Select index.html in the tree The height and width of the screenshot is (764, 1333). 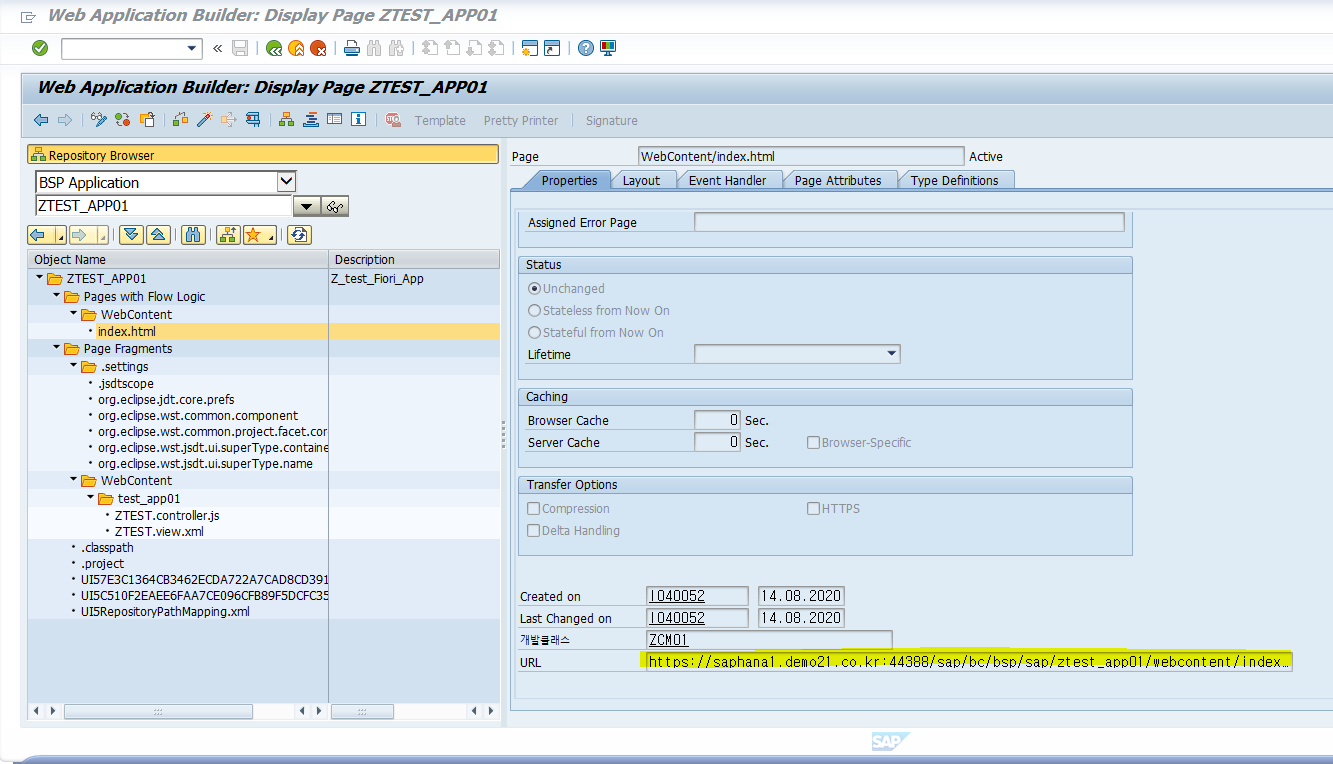127,331
